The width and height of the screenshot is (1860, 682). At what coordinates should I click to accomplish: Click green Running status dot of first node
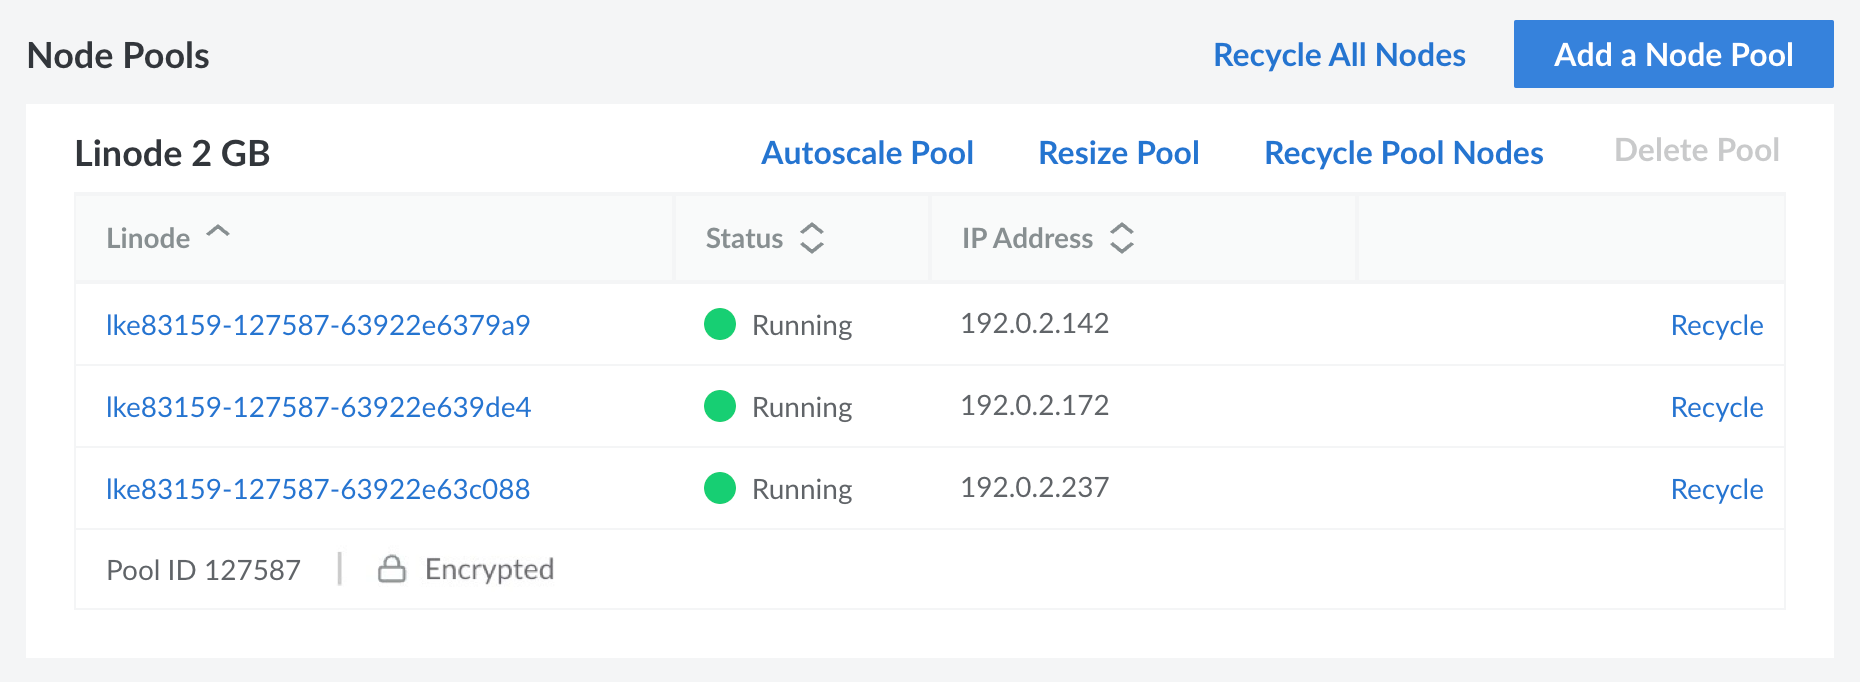tap(720, 324)
